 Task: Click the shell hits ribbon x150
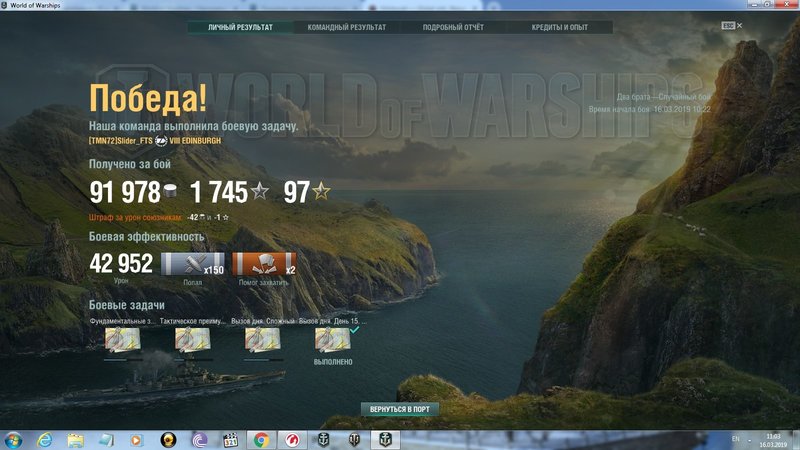tap(193, 264)
